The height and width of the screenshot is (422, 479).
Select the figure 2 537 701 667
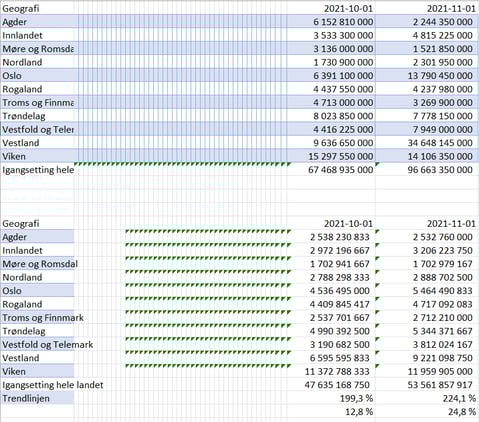(340, 318)
